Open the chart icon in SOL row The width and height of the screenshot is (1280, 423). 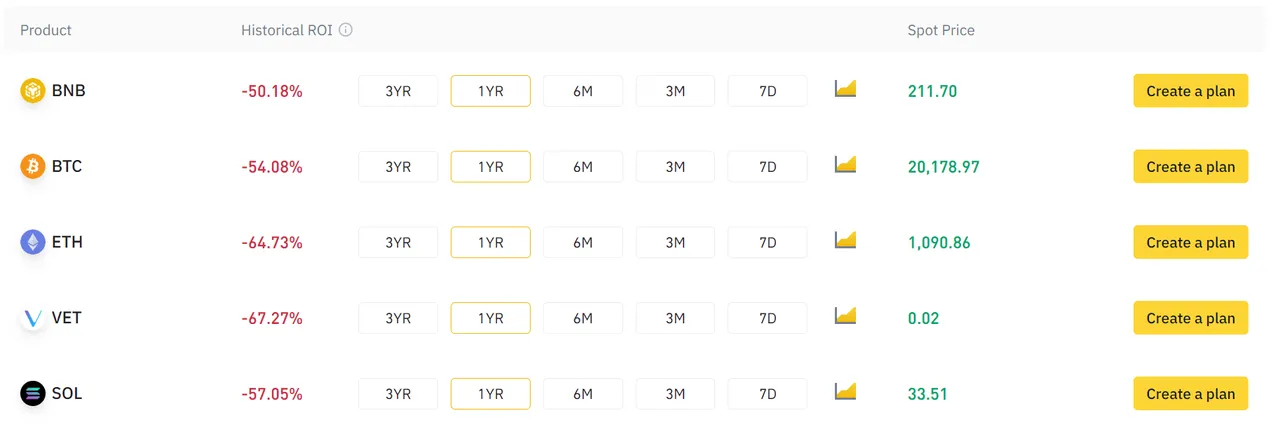point(846,391)
